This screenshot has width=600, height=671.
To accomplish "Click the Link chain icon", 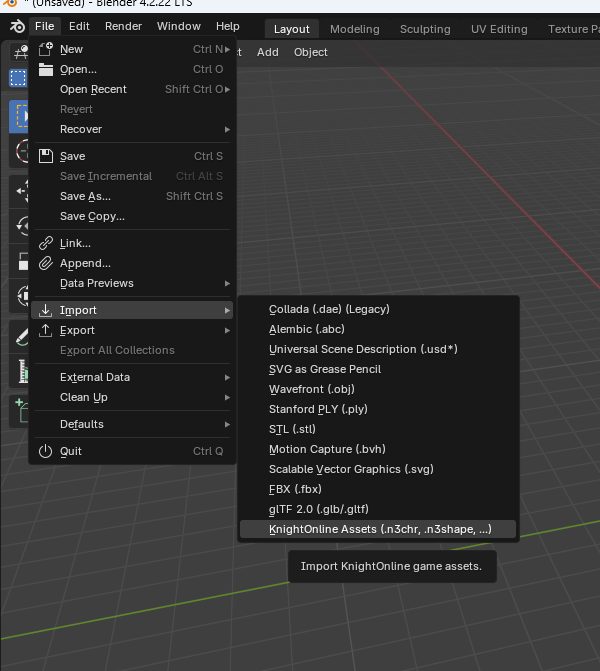I will (46, 243).
